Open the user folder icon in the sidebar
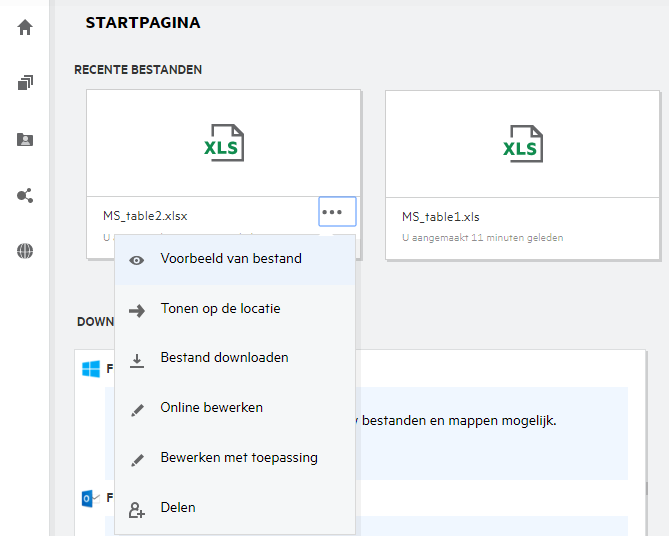Screen dimensions: 669x536 tap(25, 140)
